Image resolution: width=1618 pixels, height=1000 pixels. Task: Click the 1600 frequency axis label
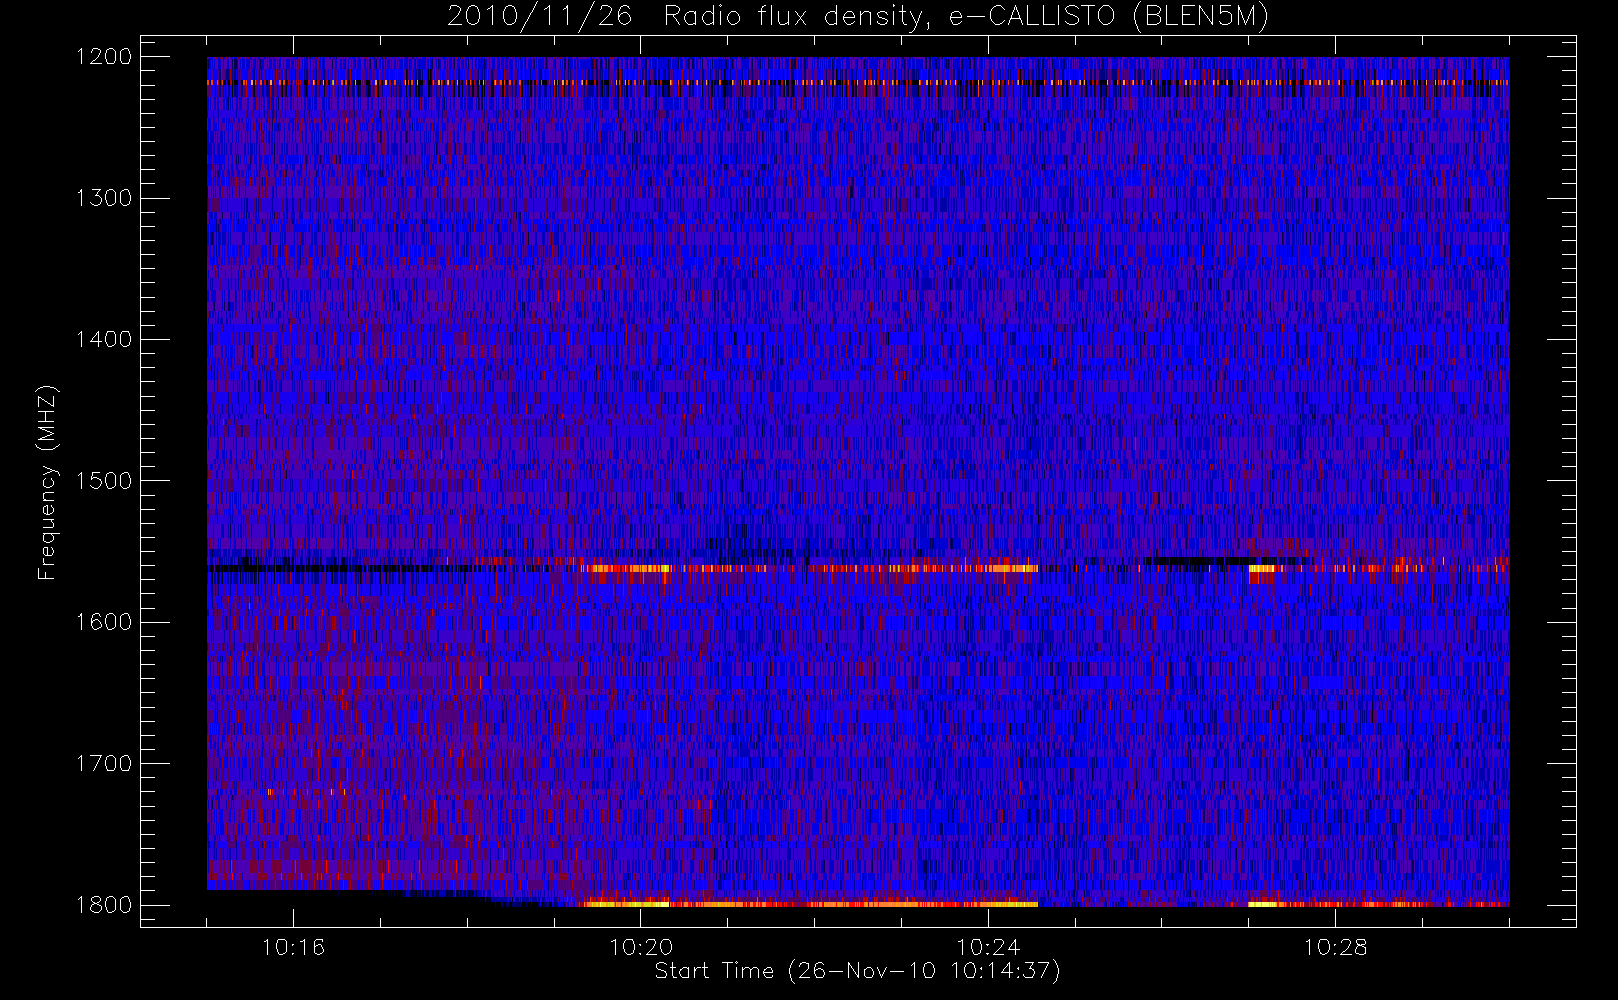tap(104, 622)
